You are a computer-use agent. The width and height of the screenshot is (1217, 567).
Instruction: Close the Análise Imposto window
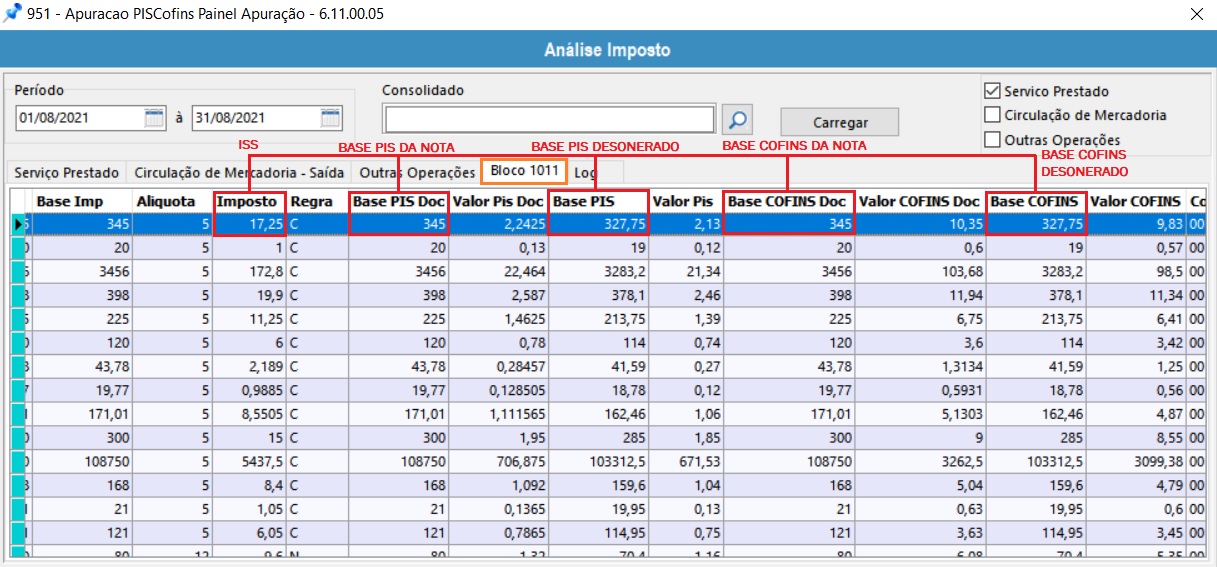tap(1196, 14)
